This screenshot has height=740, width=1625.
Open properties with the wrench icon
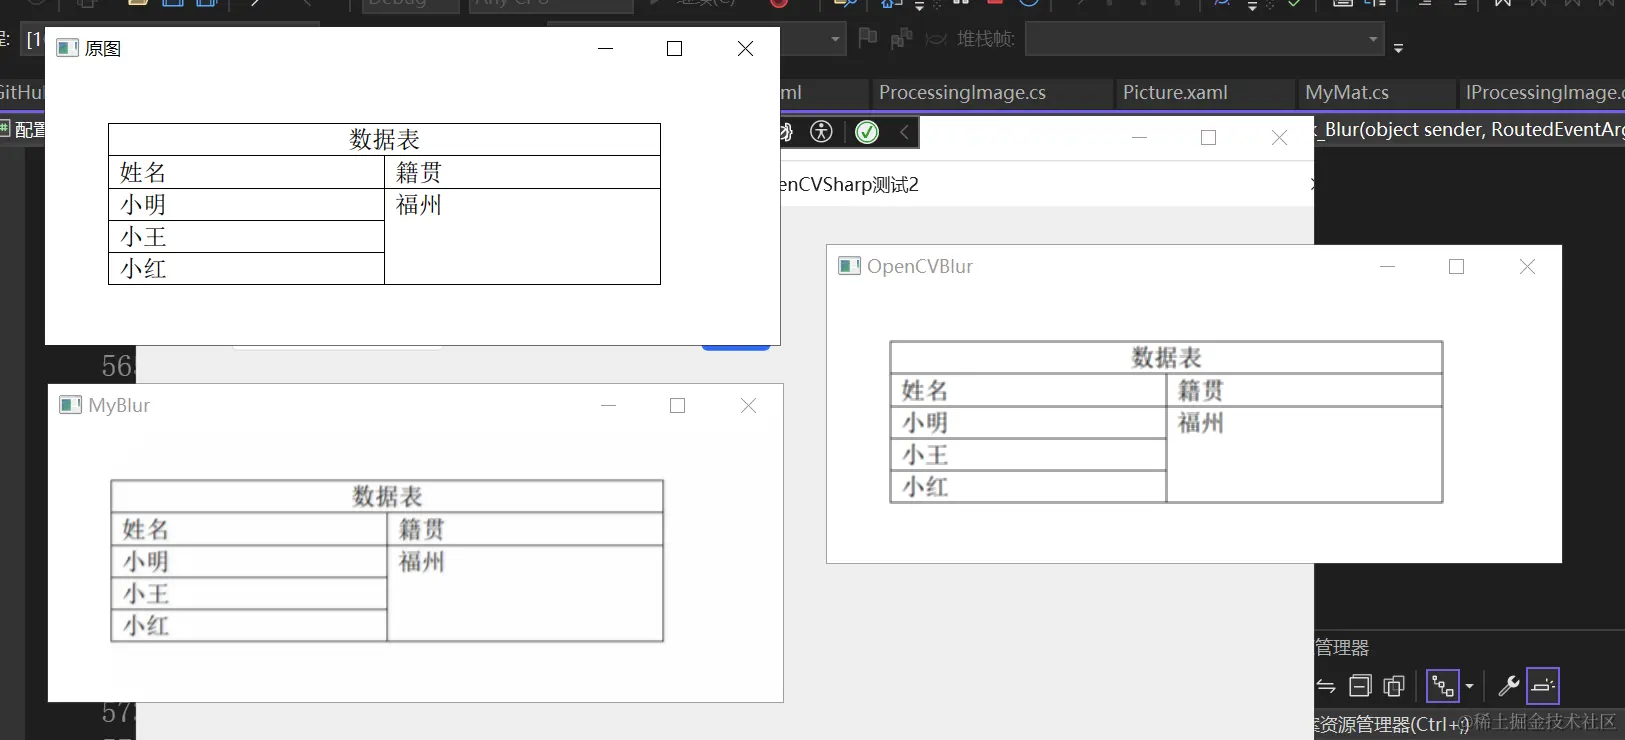(x=1508, y=686)
